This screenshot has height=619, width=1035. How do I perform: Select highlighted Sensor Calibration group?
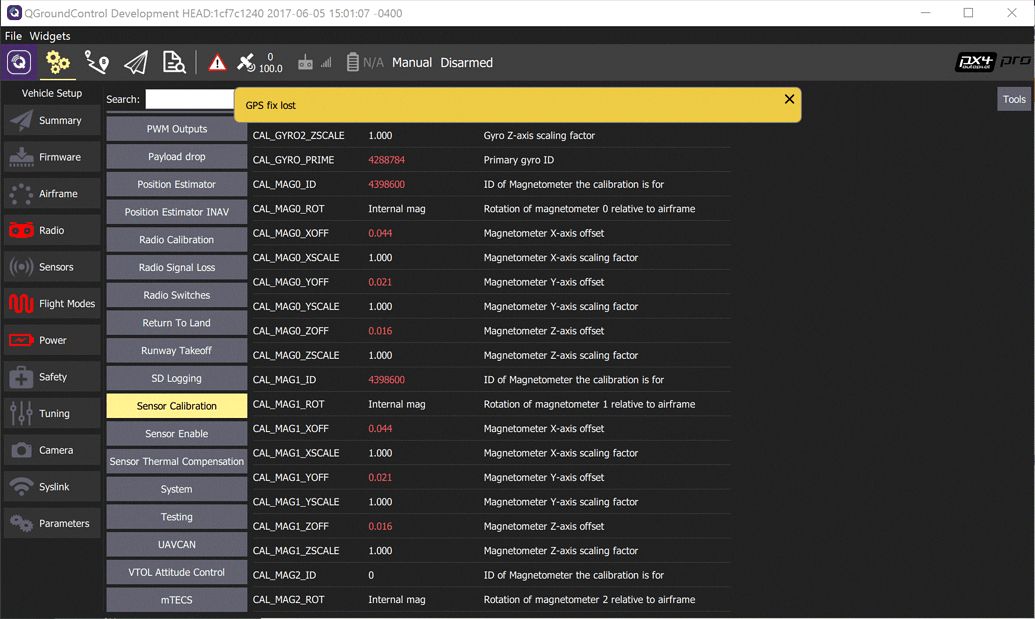tap(177, 406)
